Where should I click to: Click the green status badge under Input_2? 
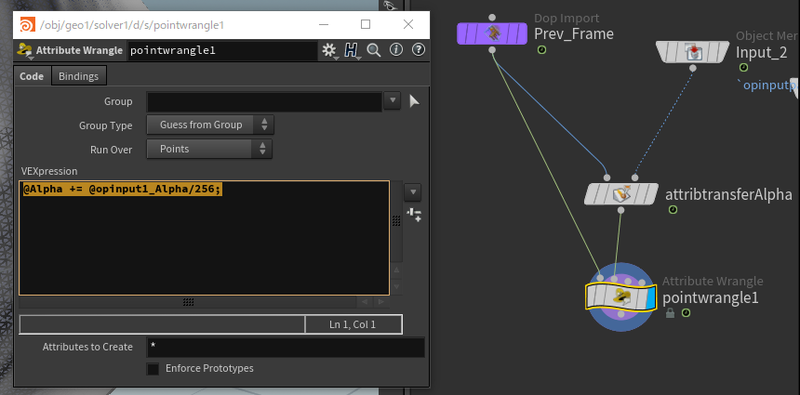click(743, 68)
